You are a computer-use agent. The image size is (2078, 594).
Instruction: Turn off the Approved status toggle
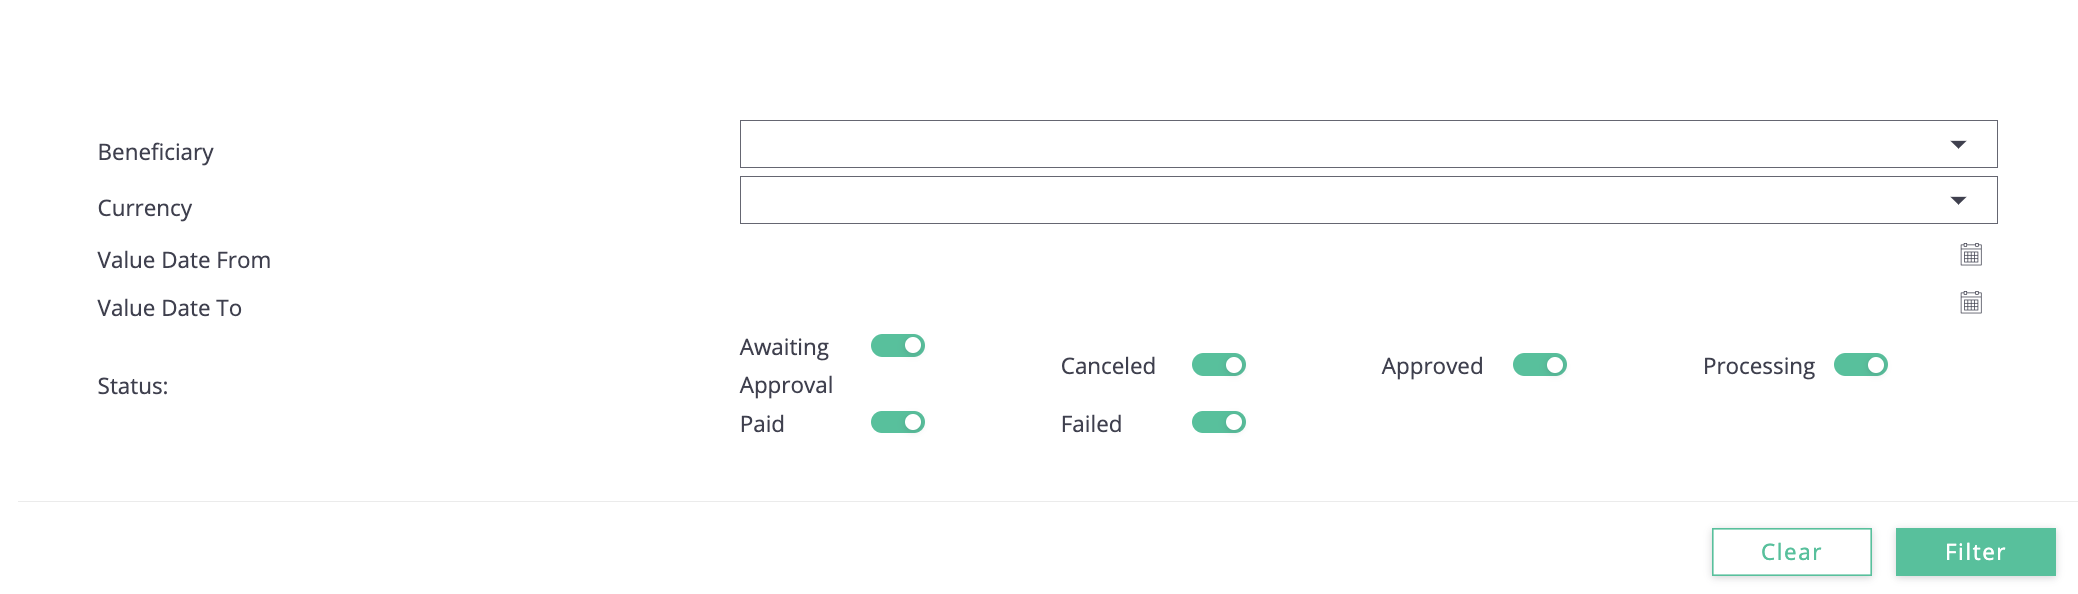[1540, 365]
